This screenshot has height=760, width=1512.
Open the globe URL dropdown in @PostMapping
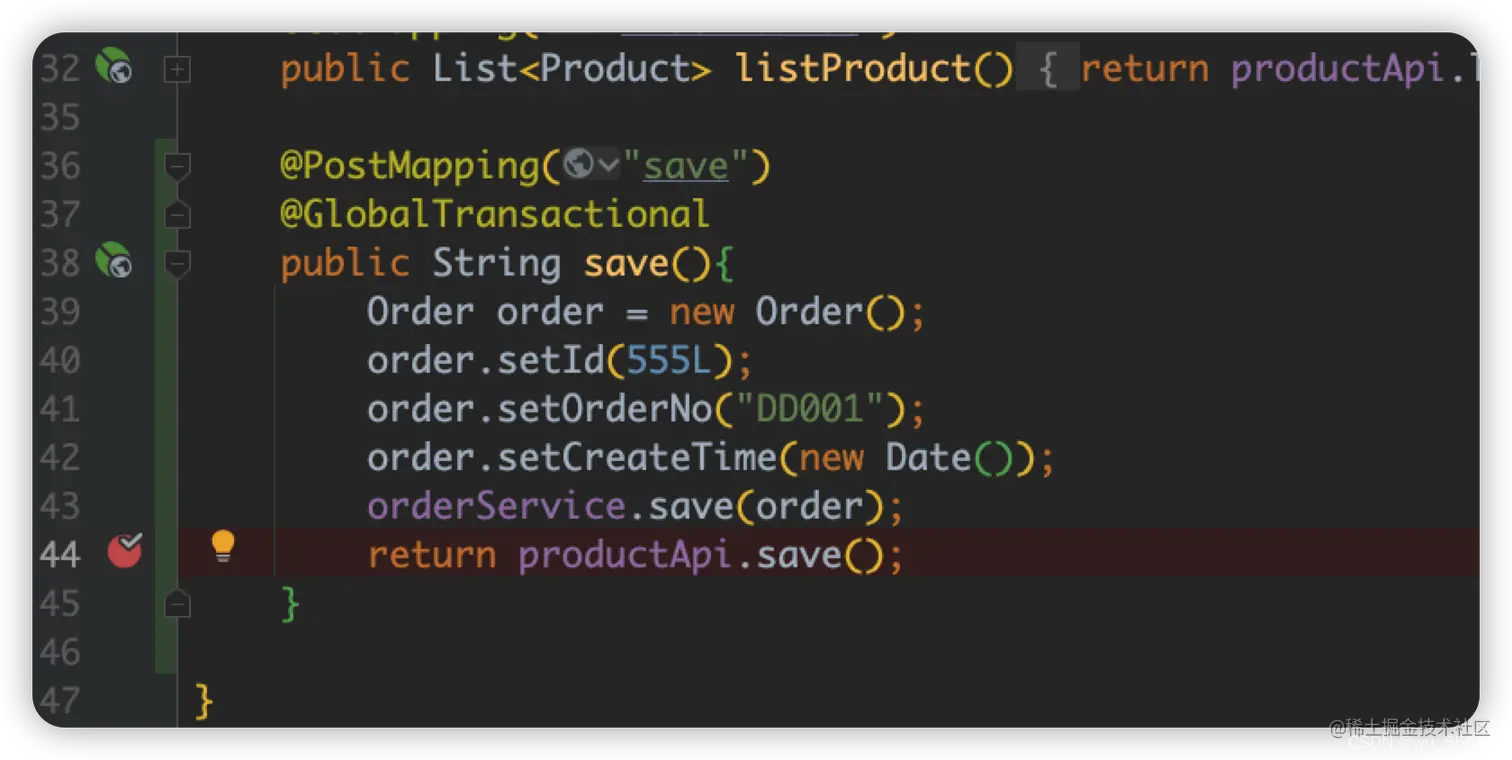(592, 165)
